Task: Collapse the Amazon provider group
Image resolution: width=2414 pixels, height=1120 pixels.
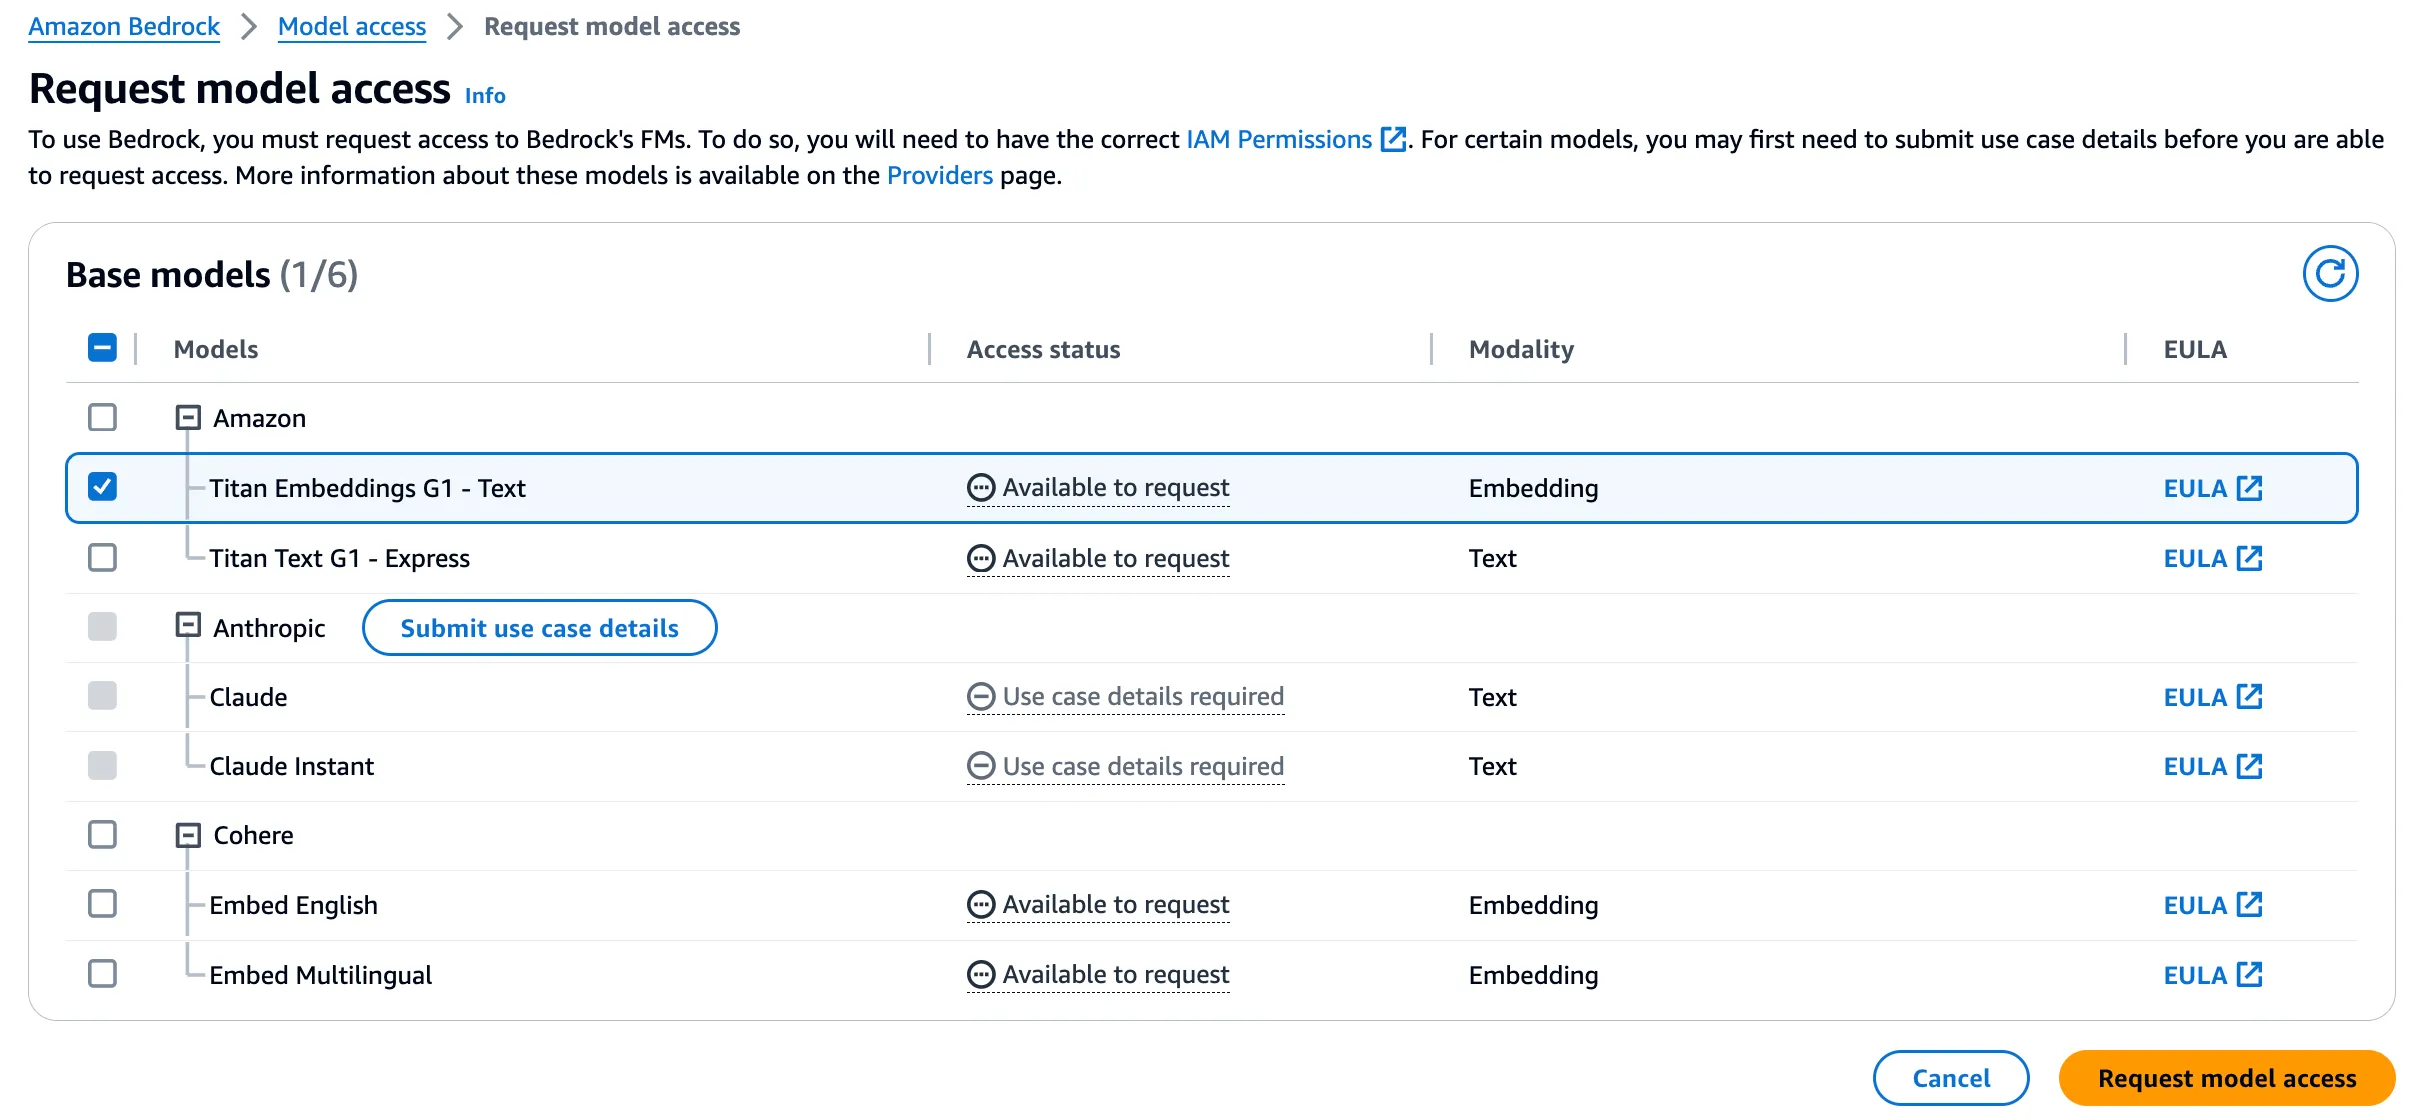Action: 188,417
